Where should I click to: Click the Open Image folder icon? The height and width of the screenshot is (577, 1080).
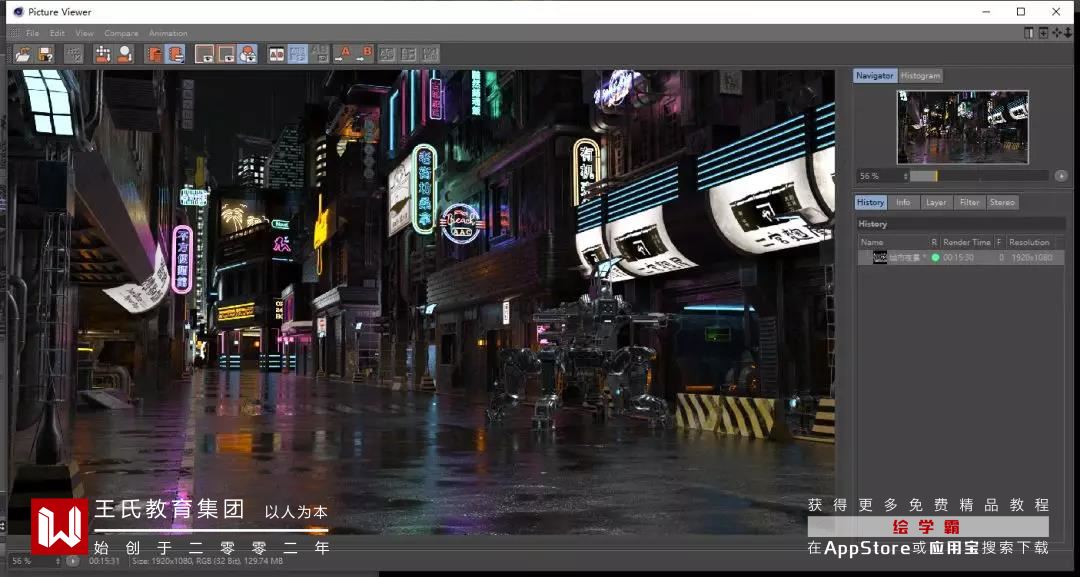[23, 54]
